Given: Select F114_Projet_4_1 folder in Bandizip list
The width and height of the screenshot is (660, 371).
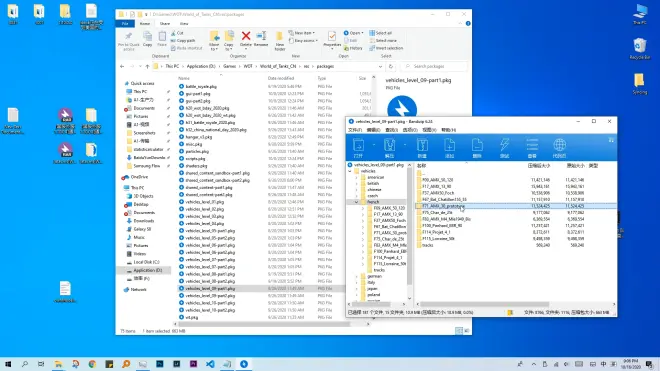Looking at the screenshot, I should (436, 232).
